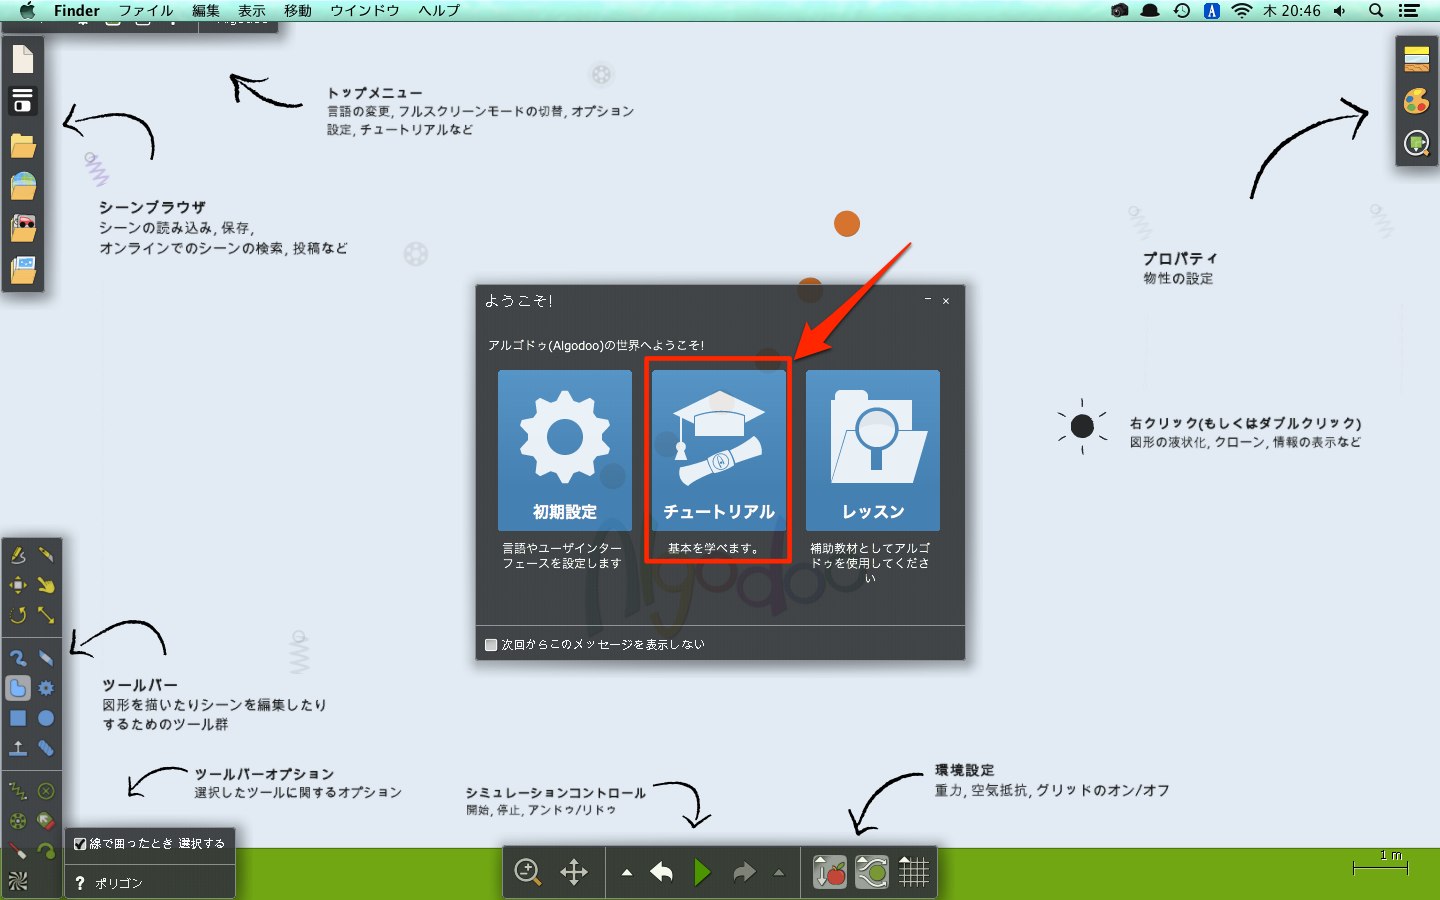Check '次回からこのメッセージを表示しない' checkbox

click(491, 645)
